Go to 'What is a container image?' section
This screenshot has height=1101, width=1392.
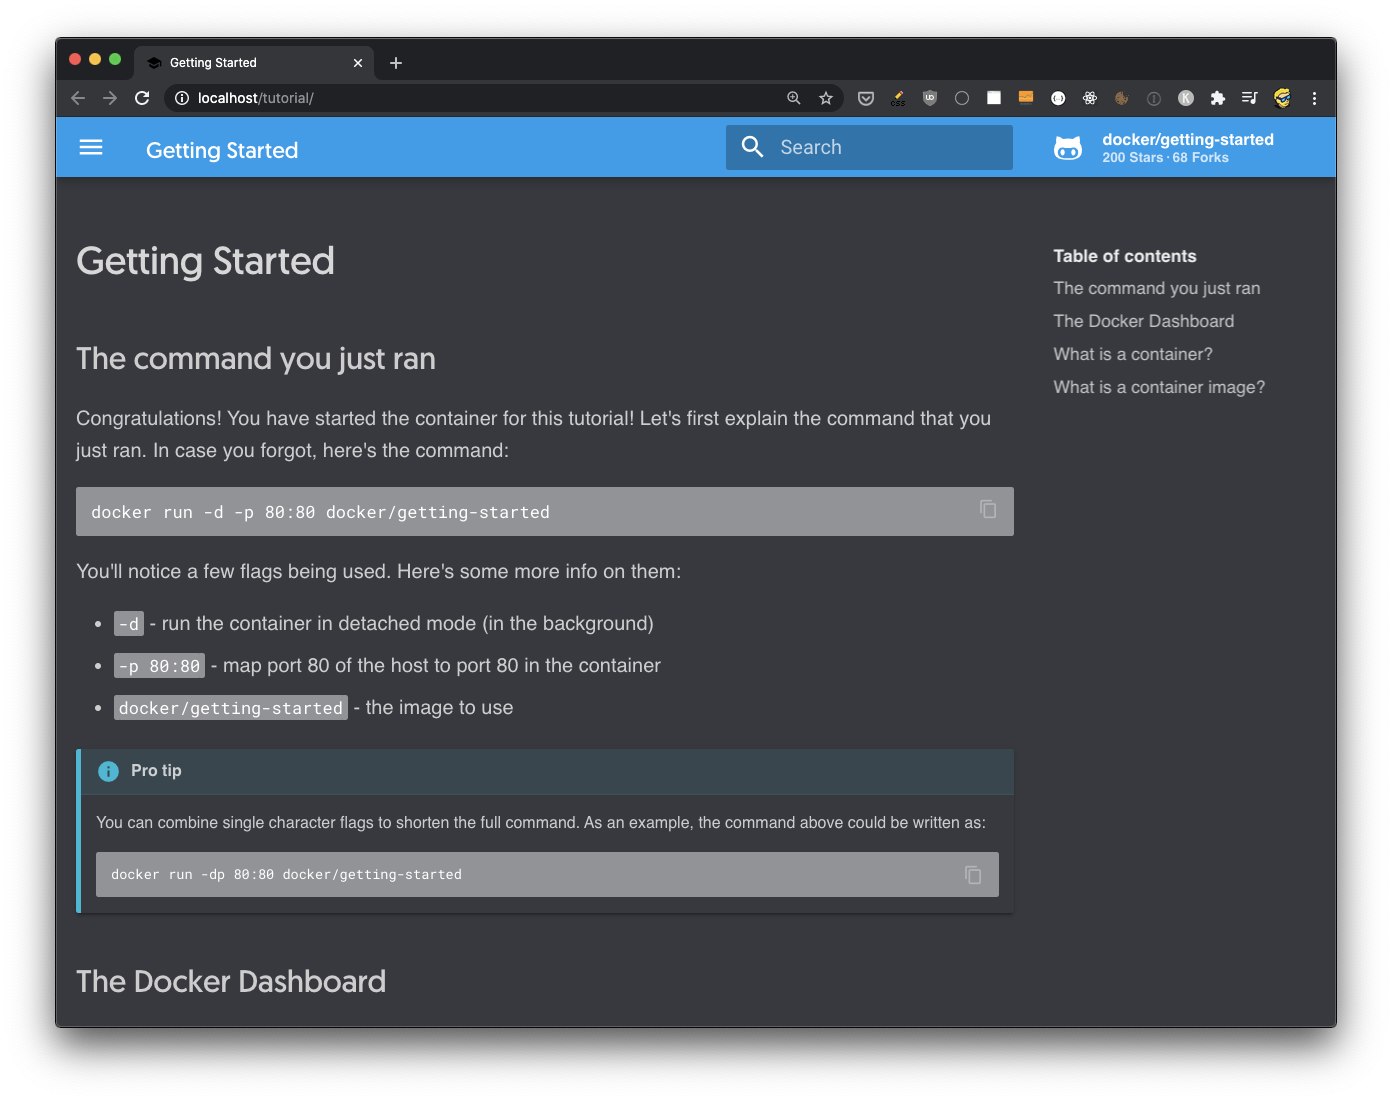point(1159,387)
